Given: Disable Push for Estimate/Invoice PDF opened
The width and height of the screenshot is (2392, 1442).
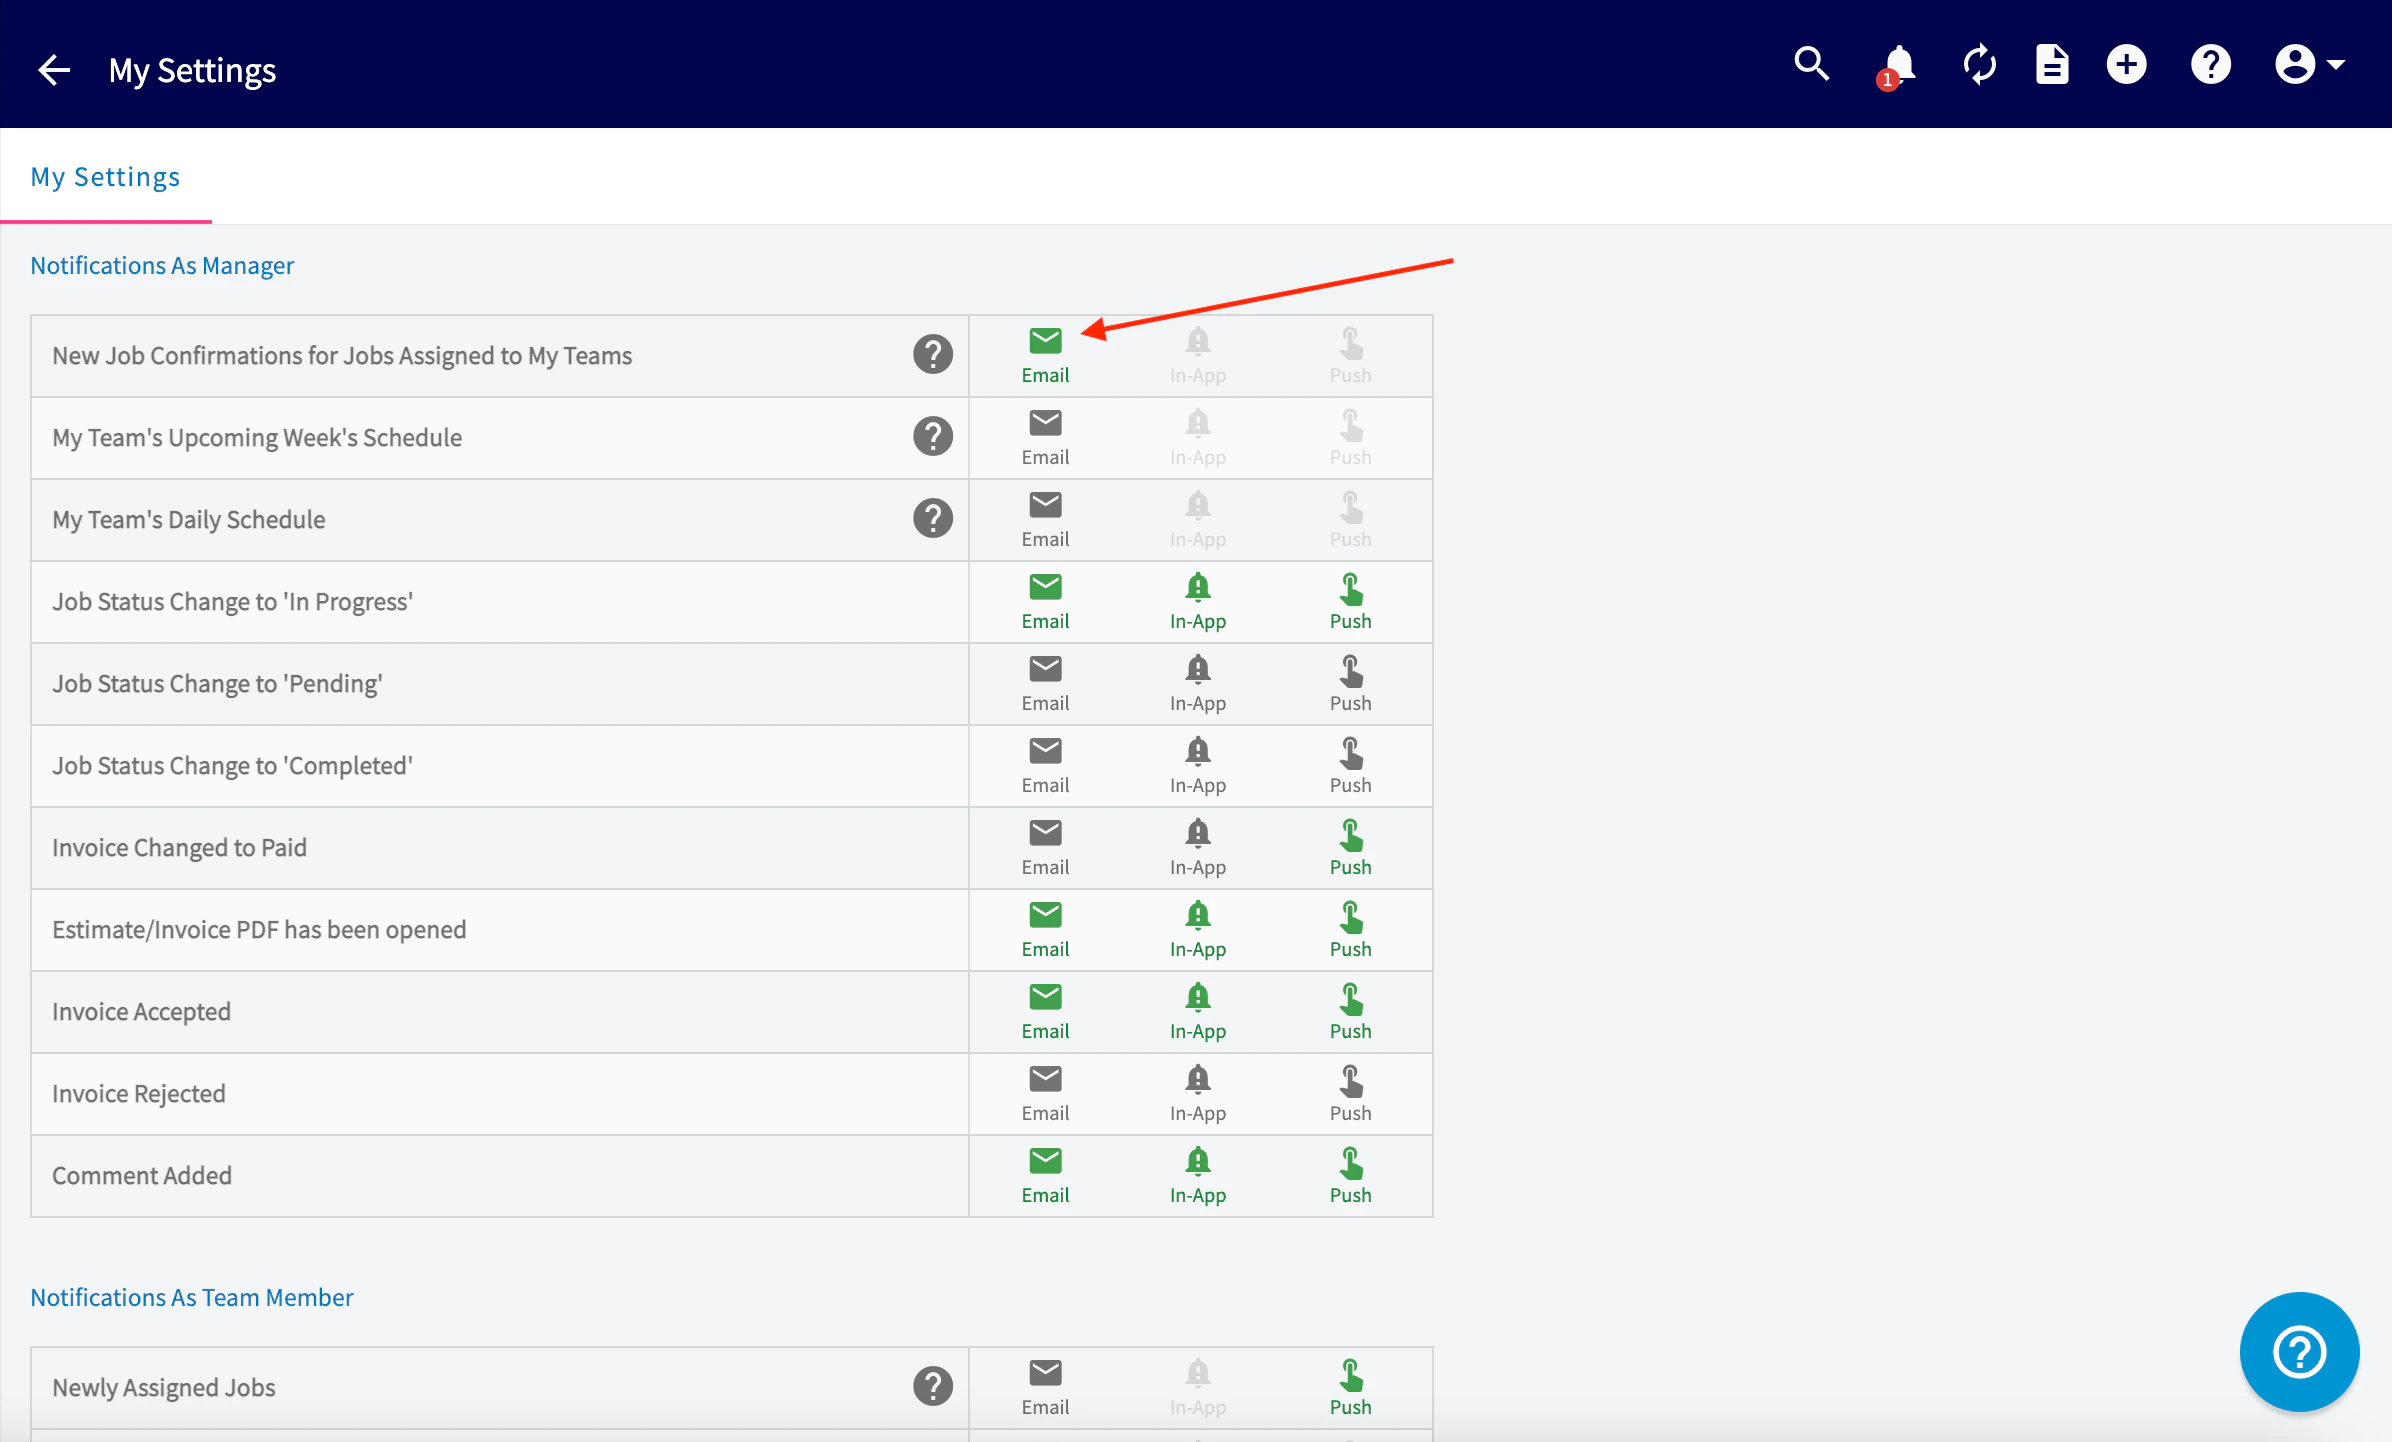Looking at the screenshot, I should coord(1350,930).
